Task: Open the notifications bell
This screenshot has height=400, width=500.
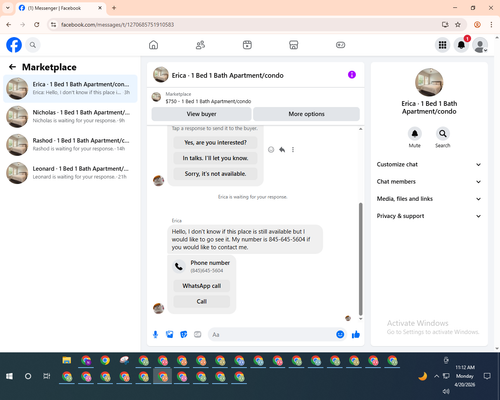Action: pos(461,45)
